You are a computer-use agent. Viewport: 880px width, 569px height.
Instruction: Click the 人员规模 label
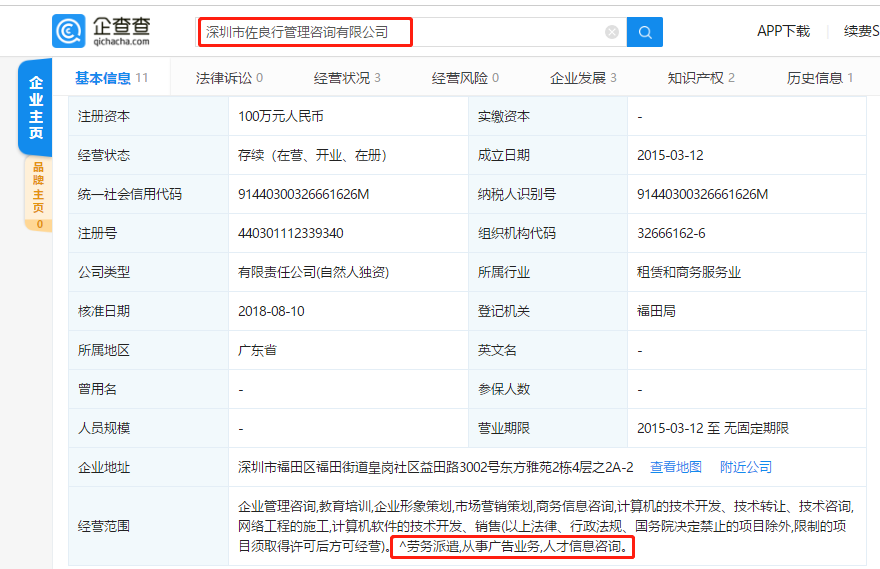104,428
